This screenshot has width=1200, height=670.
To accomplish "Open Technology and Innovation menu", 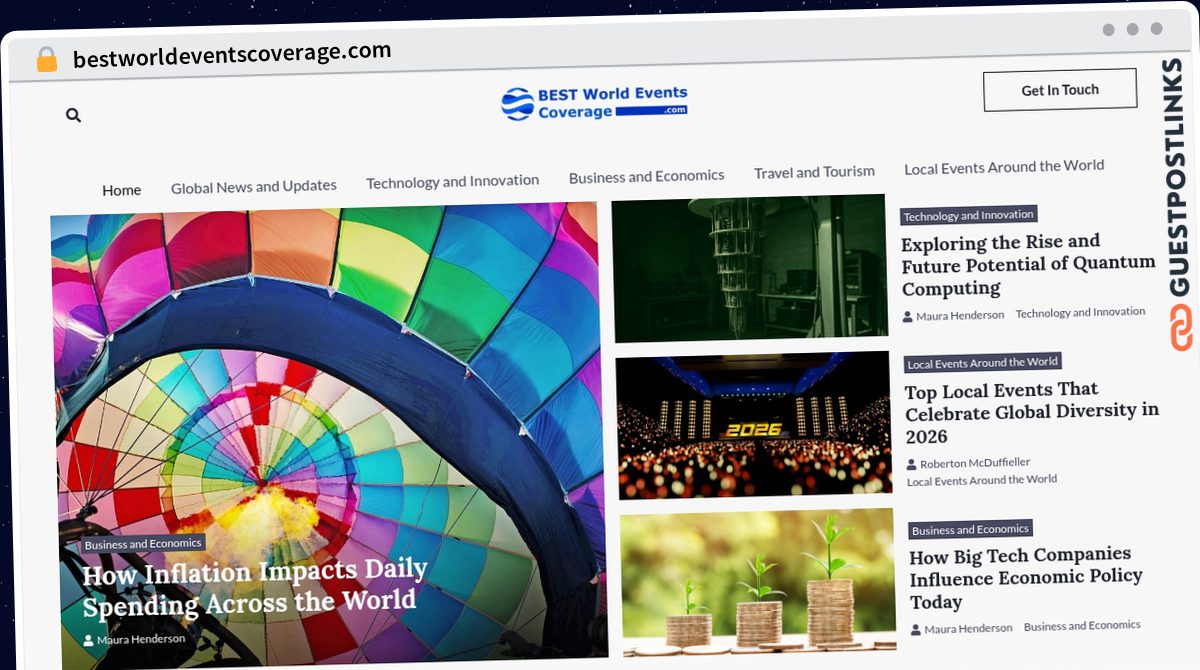I will [453, 182].
